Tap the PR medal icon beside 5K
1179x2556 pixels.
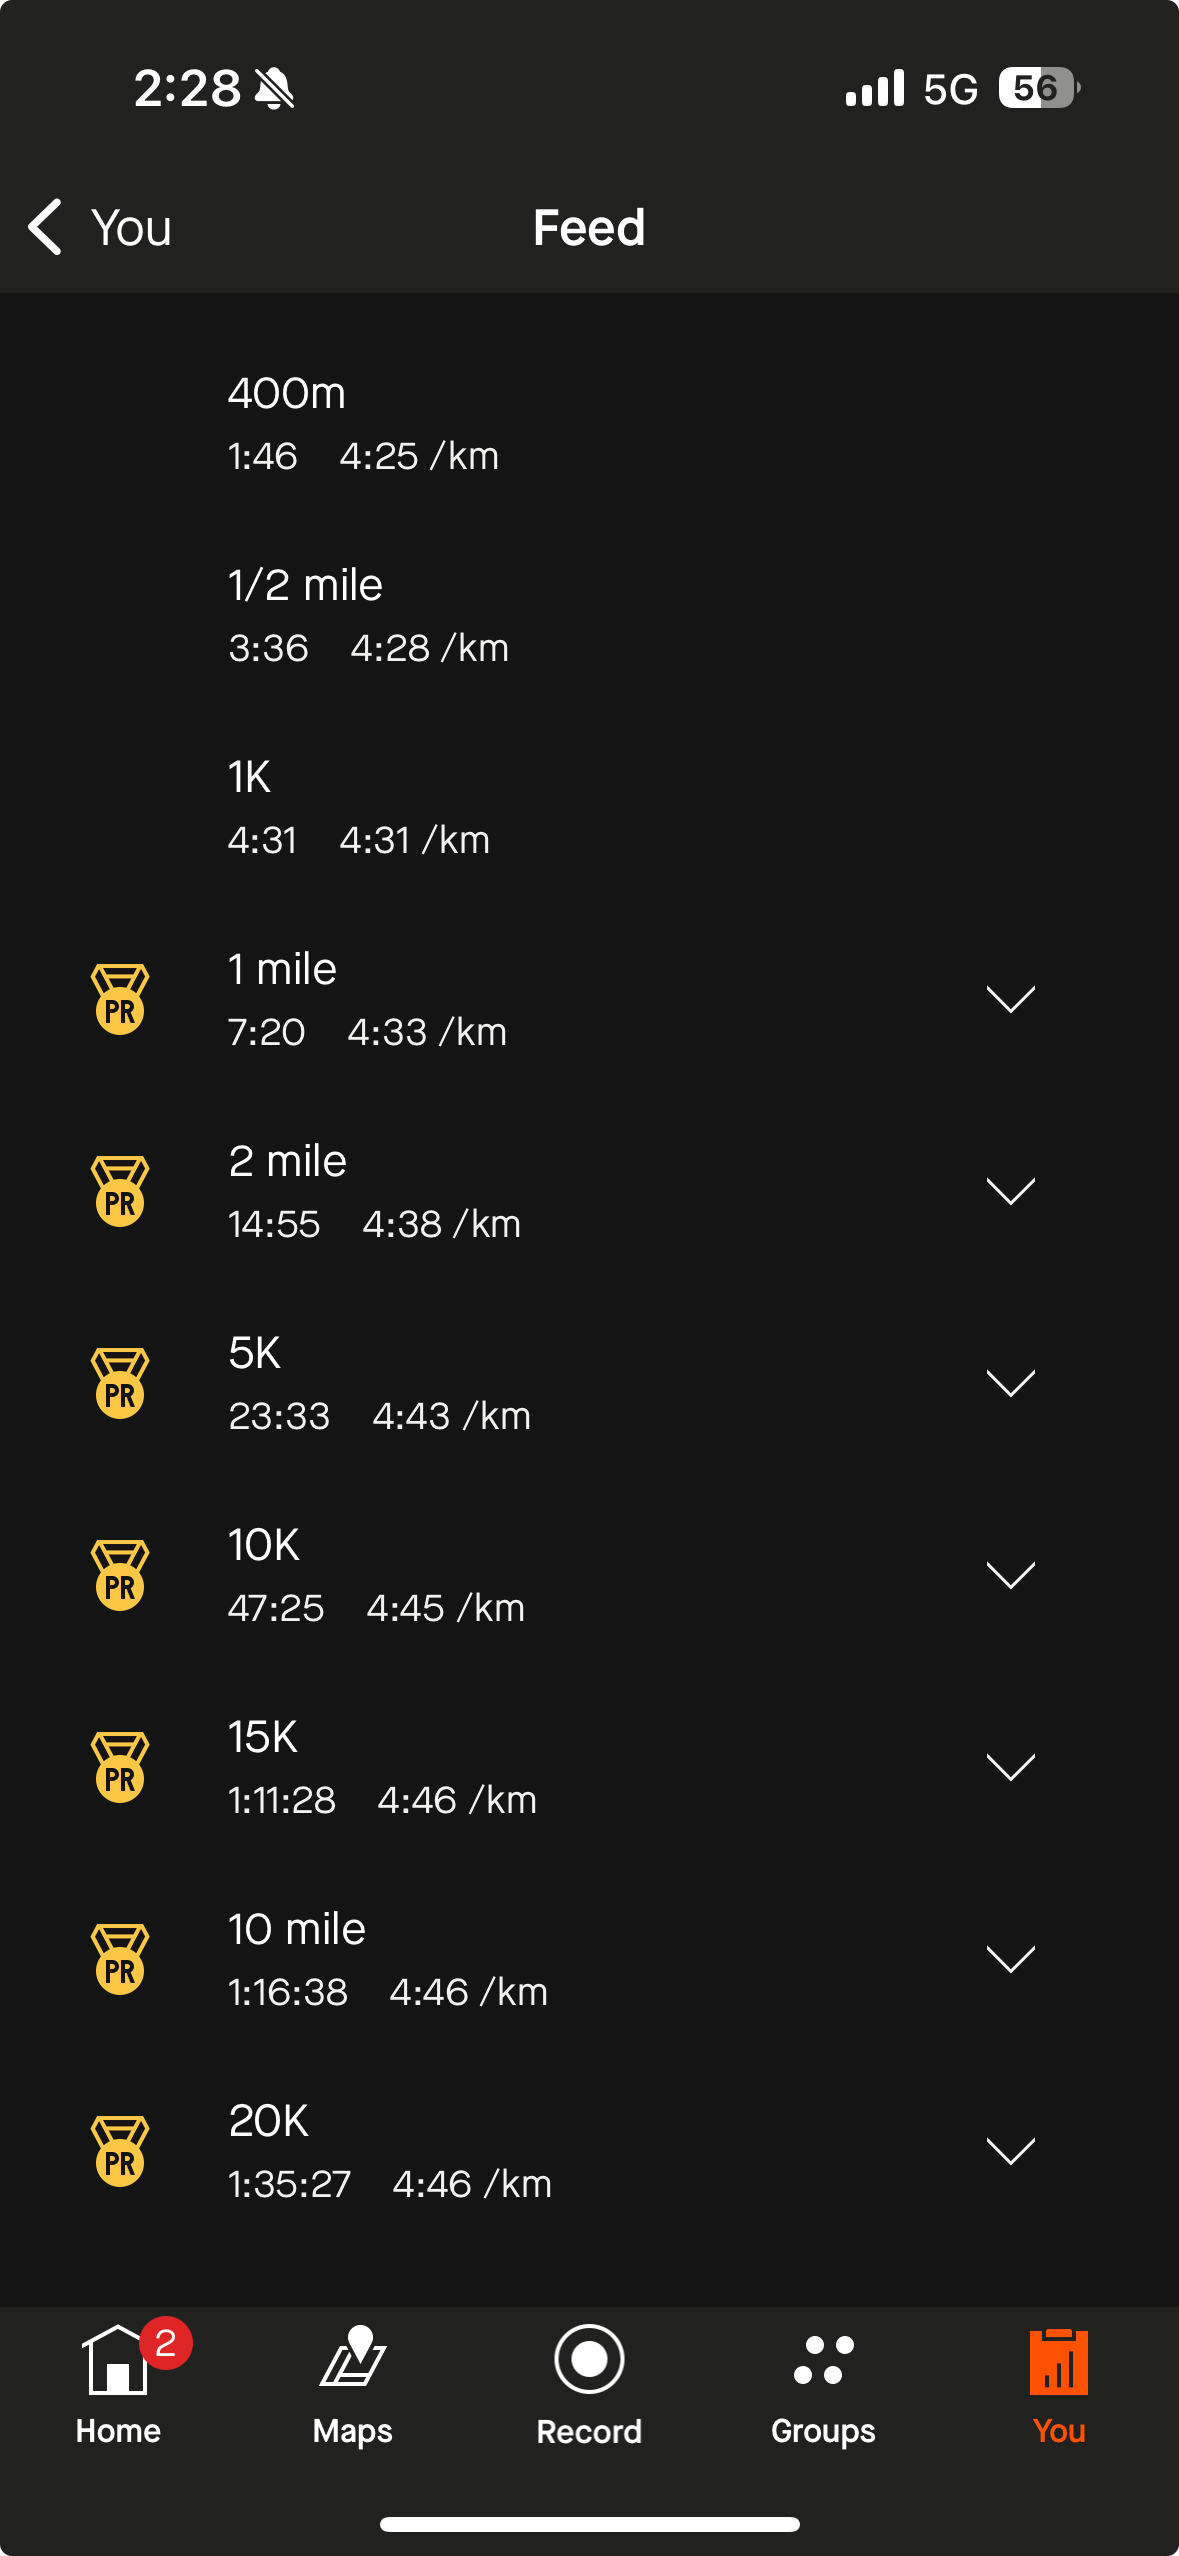tap(120, 1383)
